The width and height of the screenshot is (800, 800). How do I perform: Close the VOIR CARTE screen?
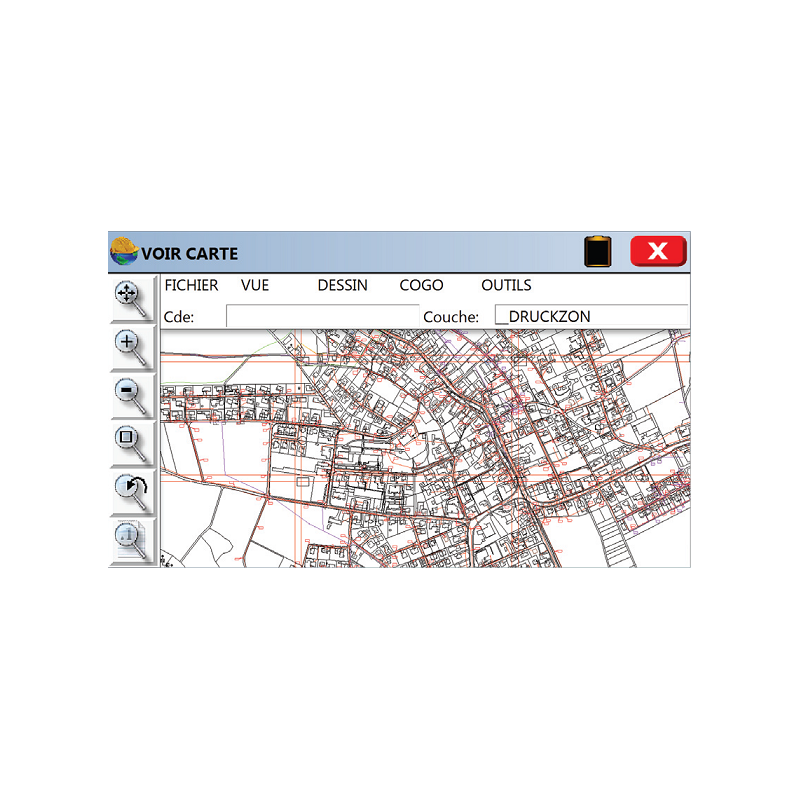[658, 251]
